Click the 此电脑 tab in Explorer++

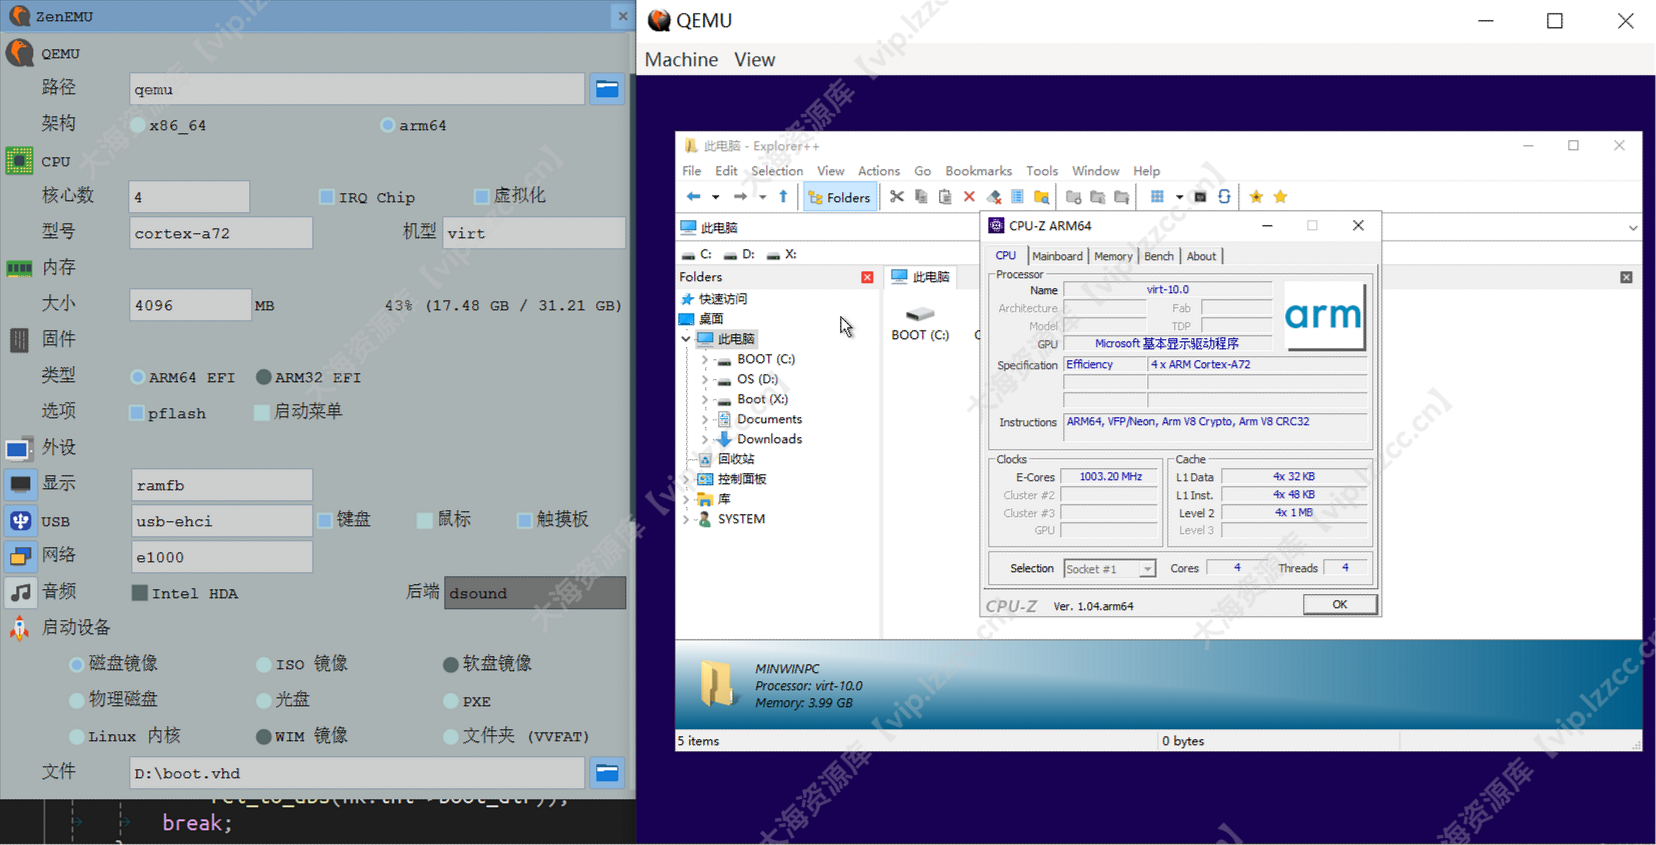[x=920, y=277]
